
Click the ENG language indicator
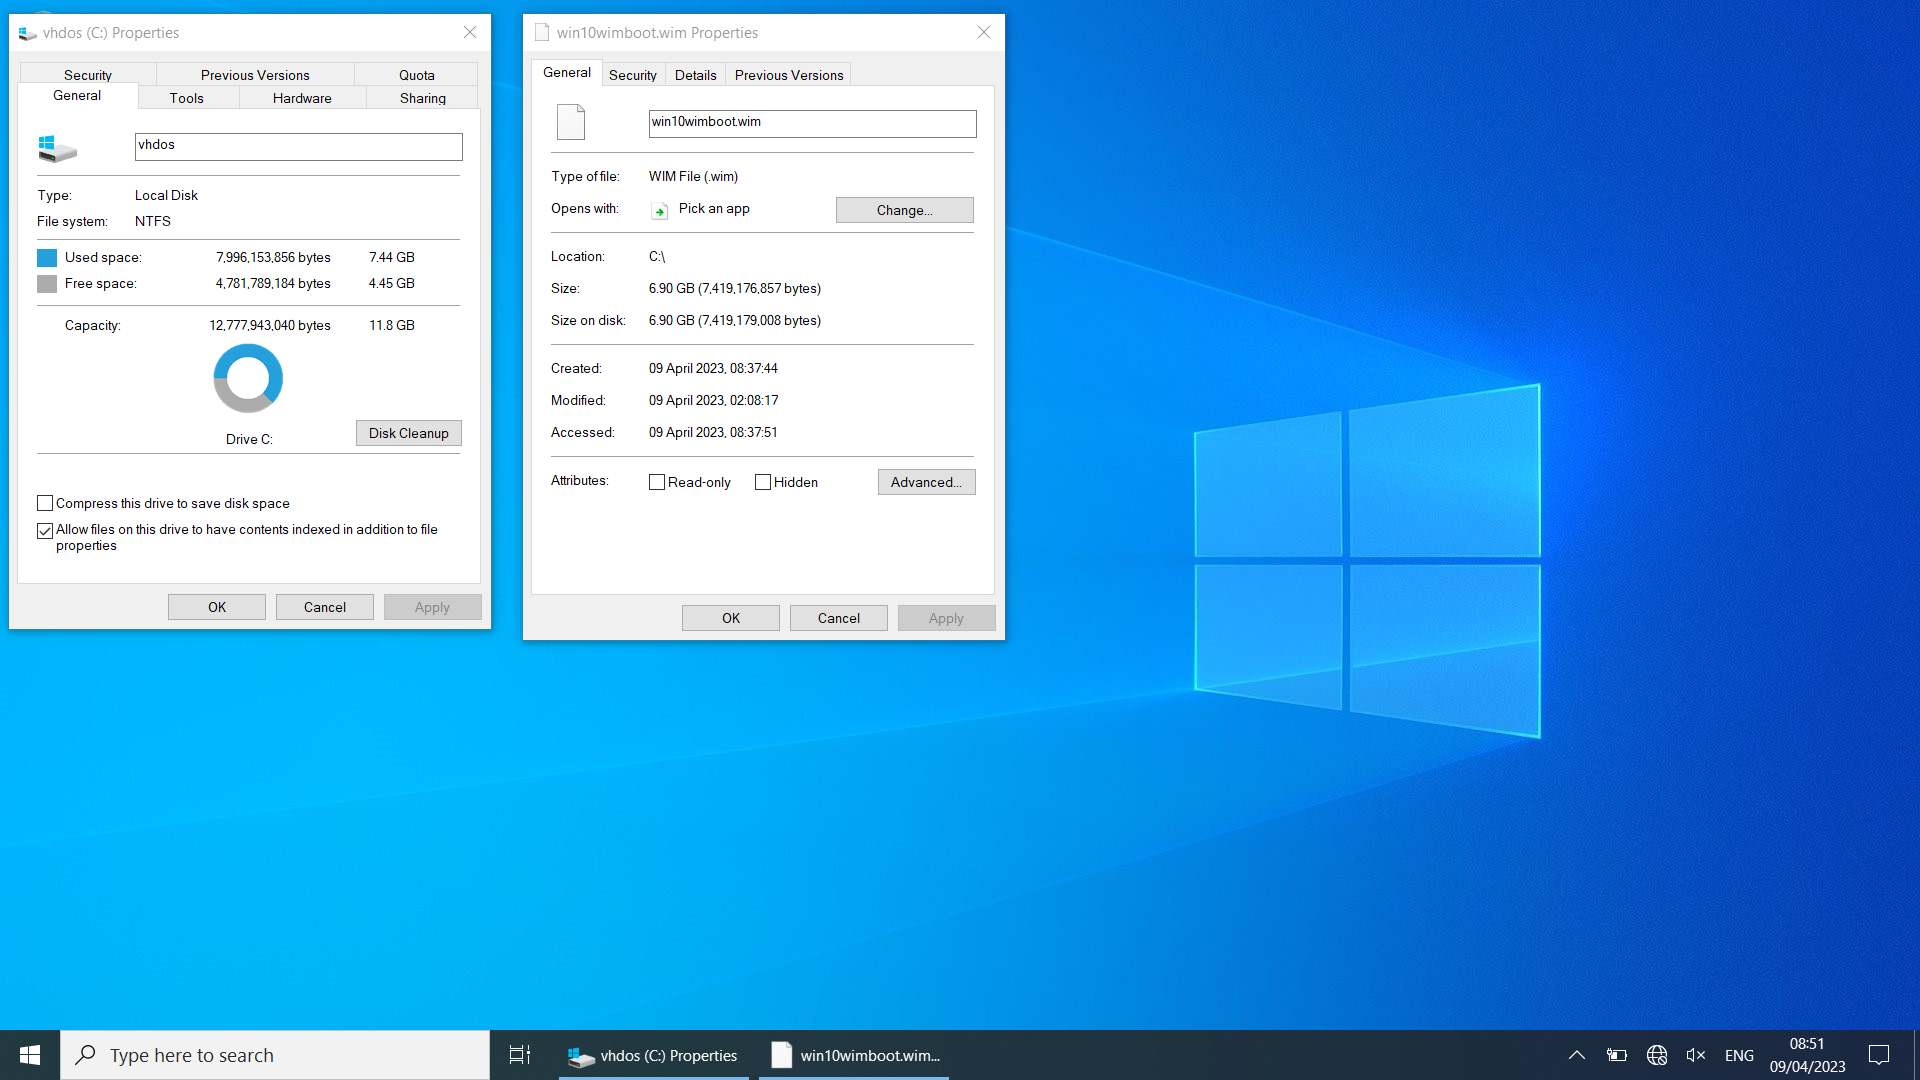tap(1739, 1055)
